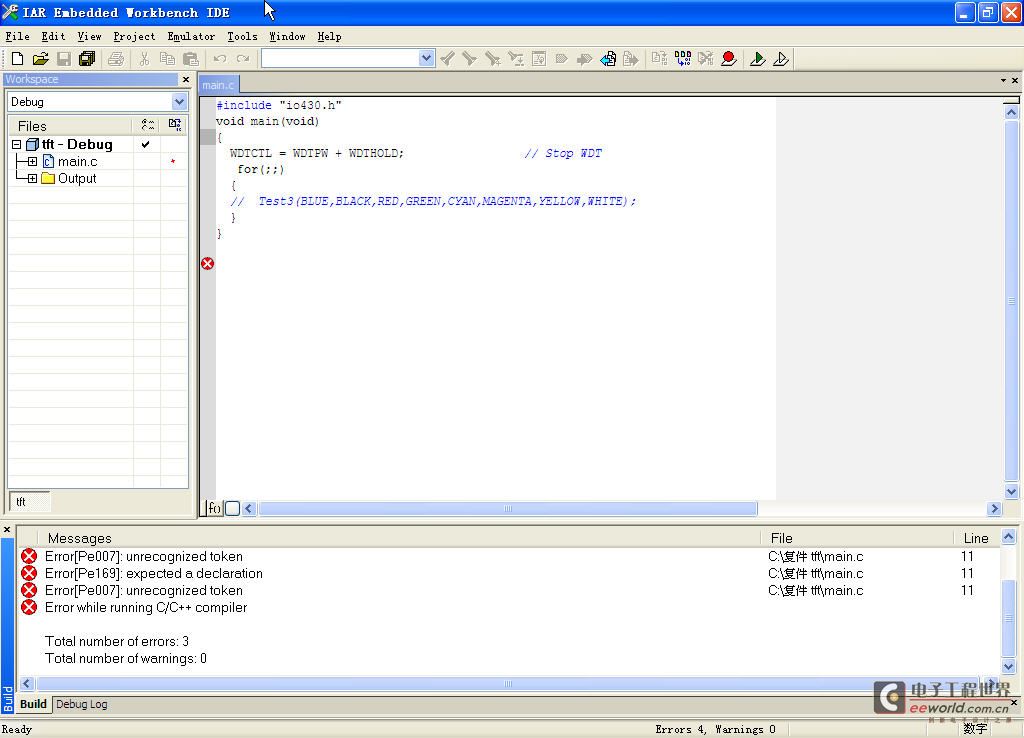Viewport: 1024px width, 738px height.
Task: Save the current file with the floppy icon
Action: 64,59
